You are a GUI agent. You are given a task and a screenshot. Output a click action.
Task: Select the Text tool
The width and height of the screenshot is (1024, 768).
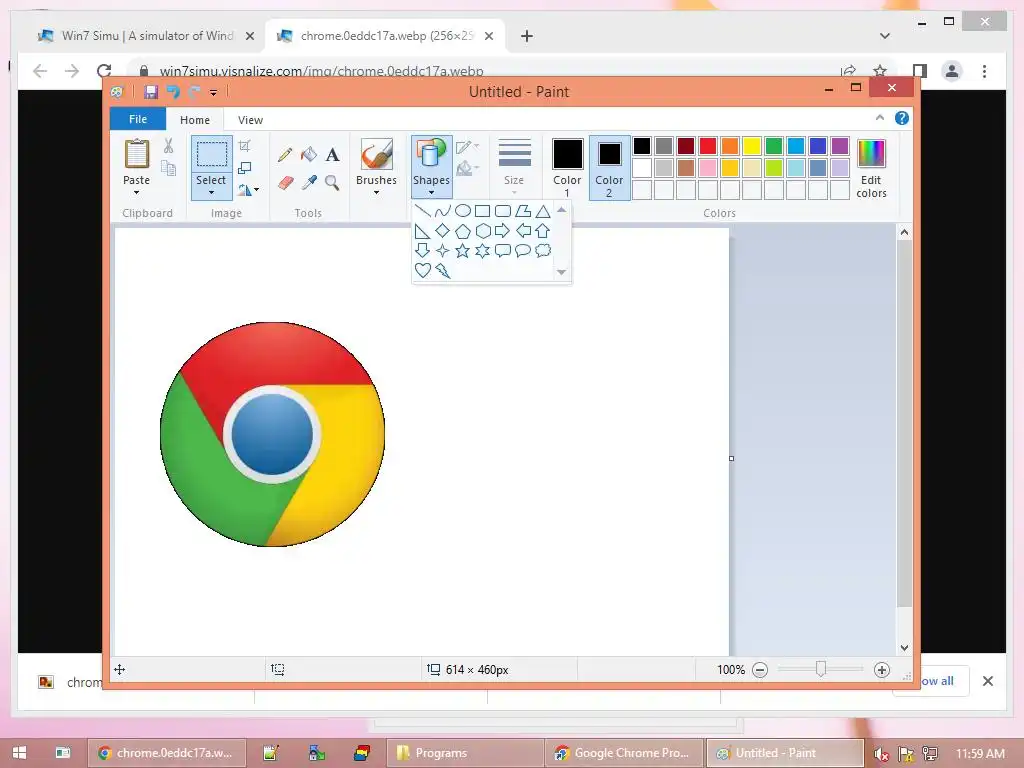332,155
